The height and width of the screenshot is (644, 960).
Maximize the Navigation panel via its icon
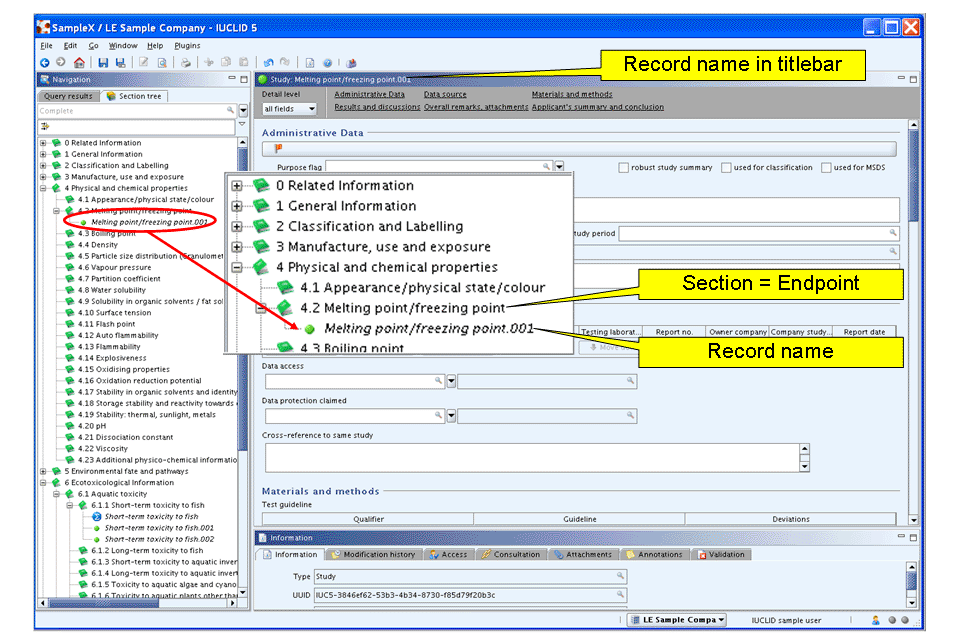243,79
